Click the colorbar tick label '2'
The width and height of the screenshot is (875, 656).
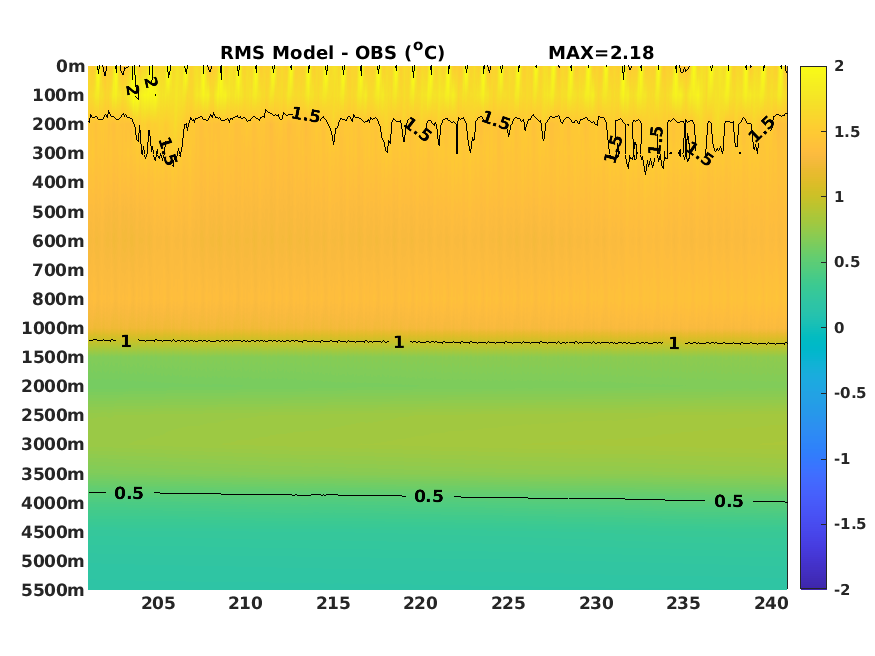(839, 66)
